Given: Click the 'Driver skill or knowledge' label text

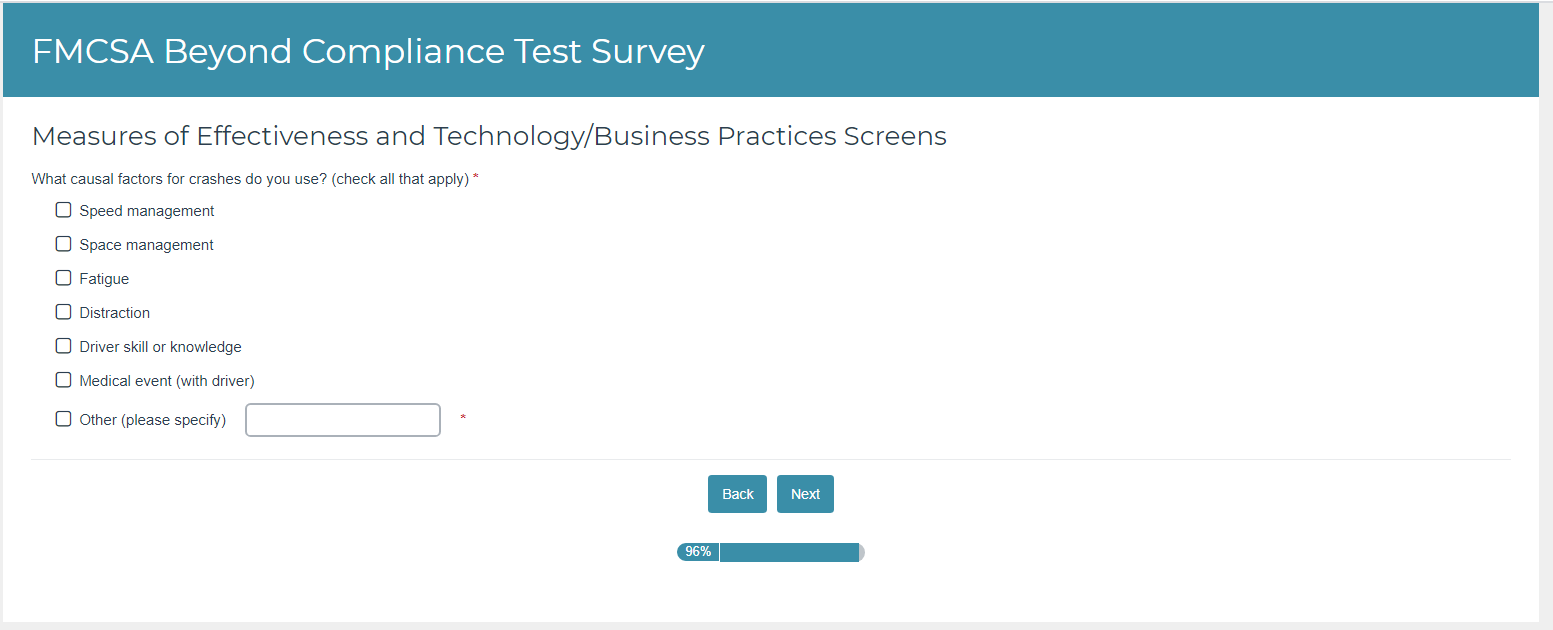Looking at the screenshot, I should click(161, 347).
